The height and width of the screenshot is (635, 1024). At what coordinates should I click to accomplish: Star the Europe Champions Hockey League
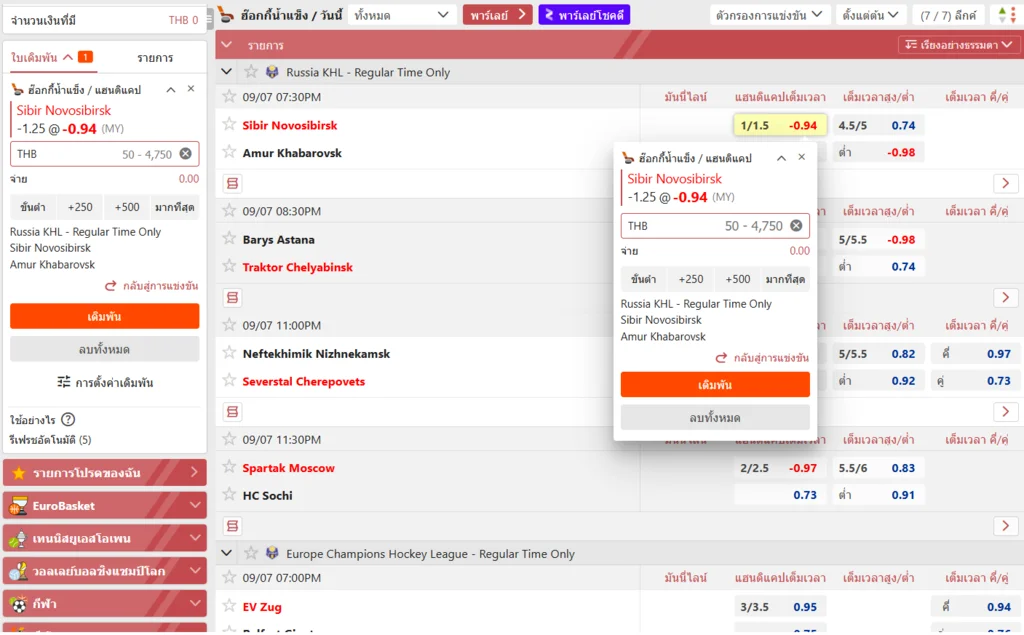tap(251, 553)
